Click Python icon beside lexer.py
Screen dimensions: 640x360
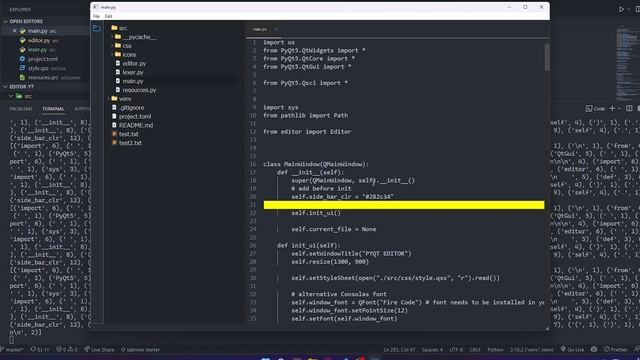pos(22,50)
